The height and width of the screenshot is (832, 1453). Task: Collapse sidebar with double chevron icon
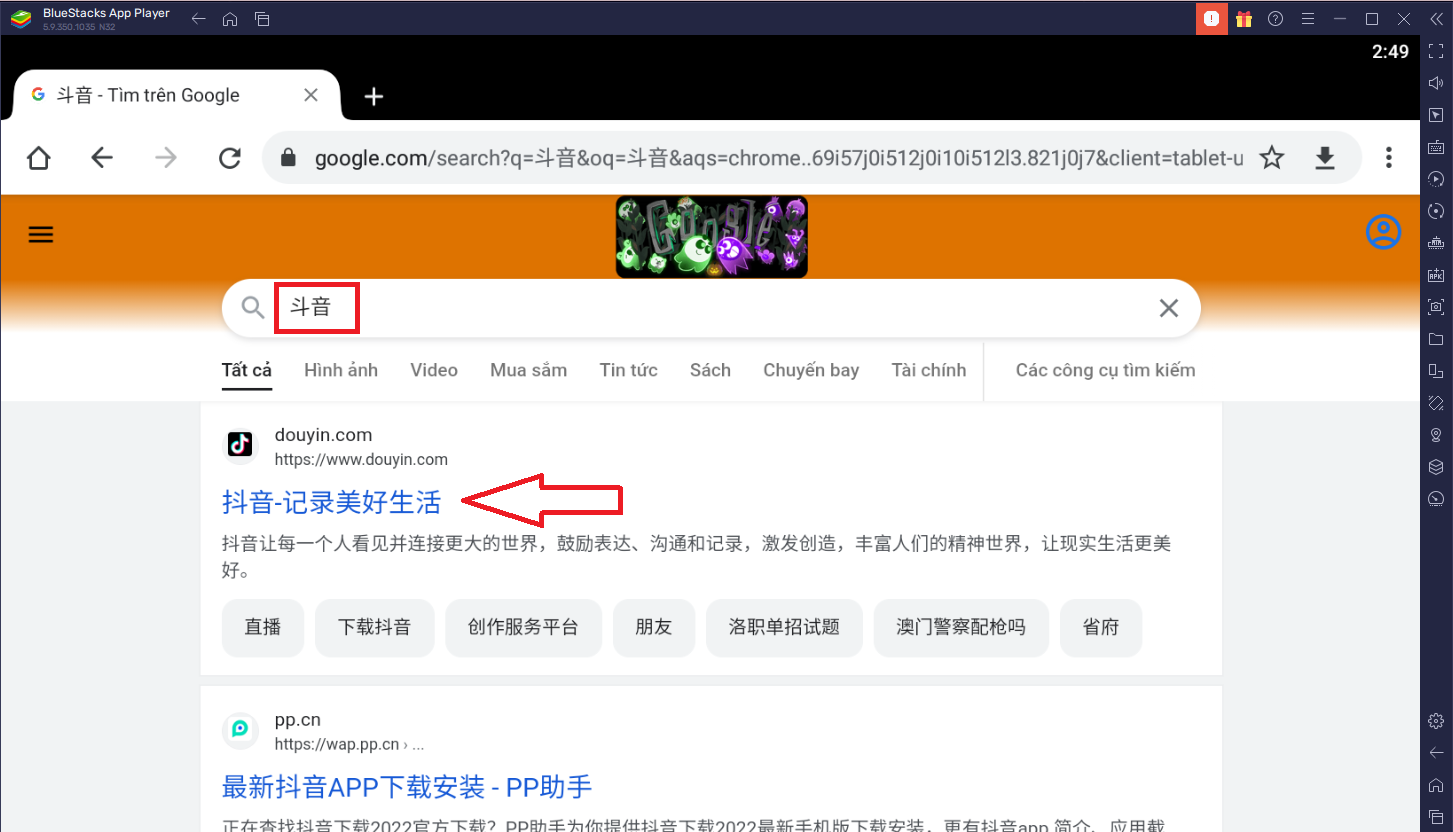pos(1436,18)
